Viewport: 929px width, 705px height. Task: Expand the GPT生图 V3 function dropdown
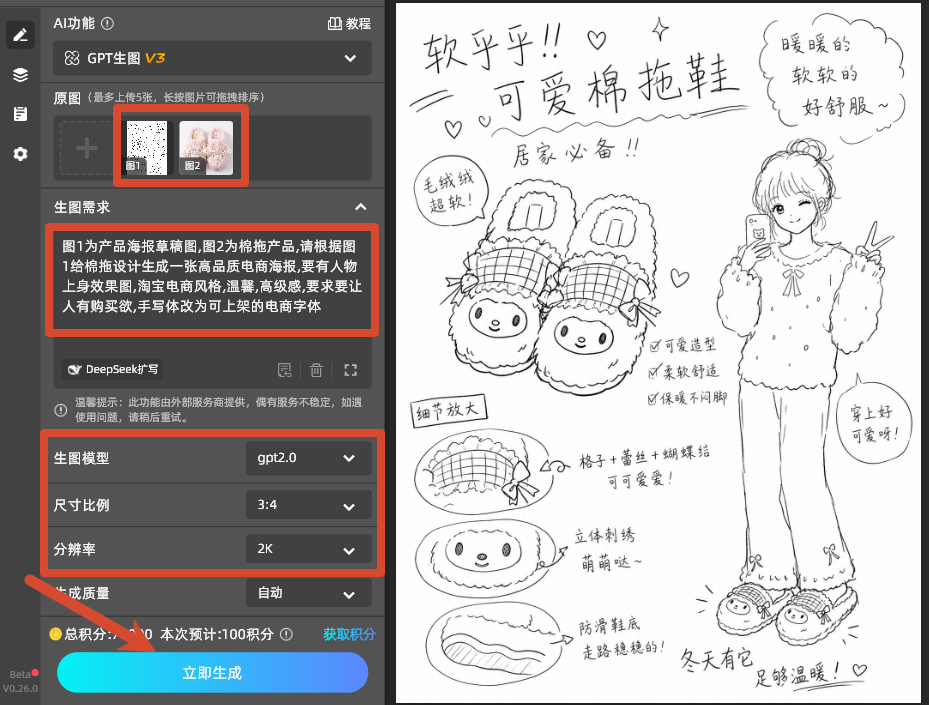coord(212,58)
